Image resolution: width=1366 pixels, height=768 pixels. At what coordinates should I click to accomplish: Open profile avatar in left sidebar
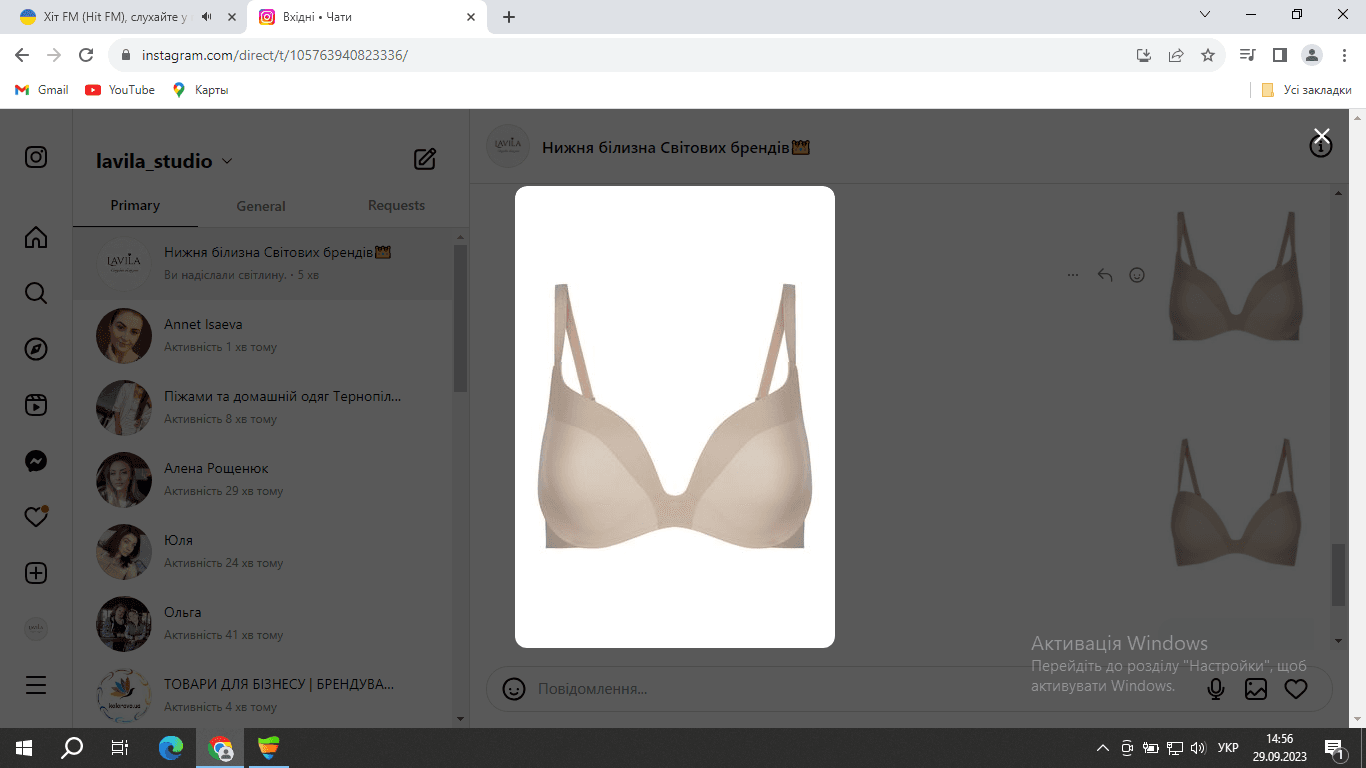(36, 629)
